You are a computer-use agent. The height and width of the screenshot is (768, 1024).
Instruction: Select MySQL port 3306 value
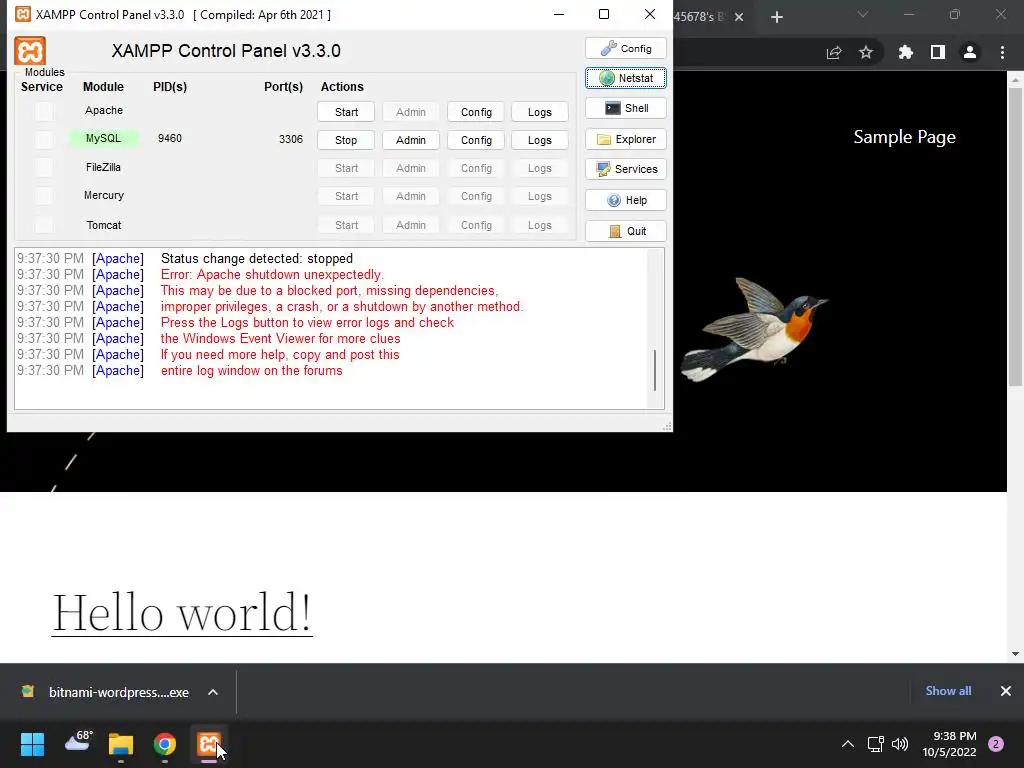pyautogui.click(x=291, y=139)
